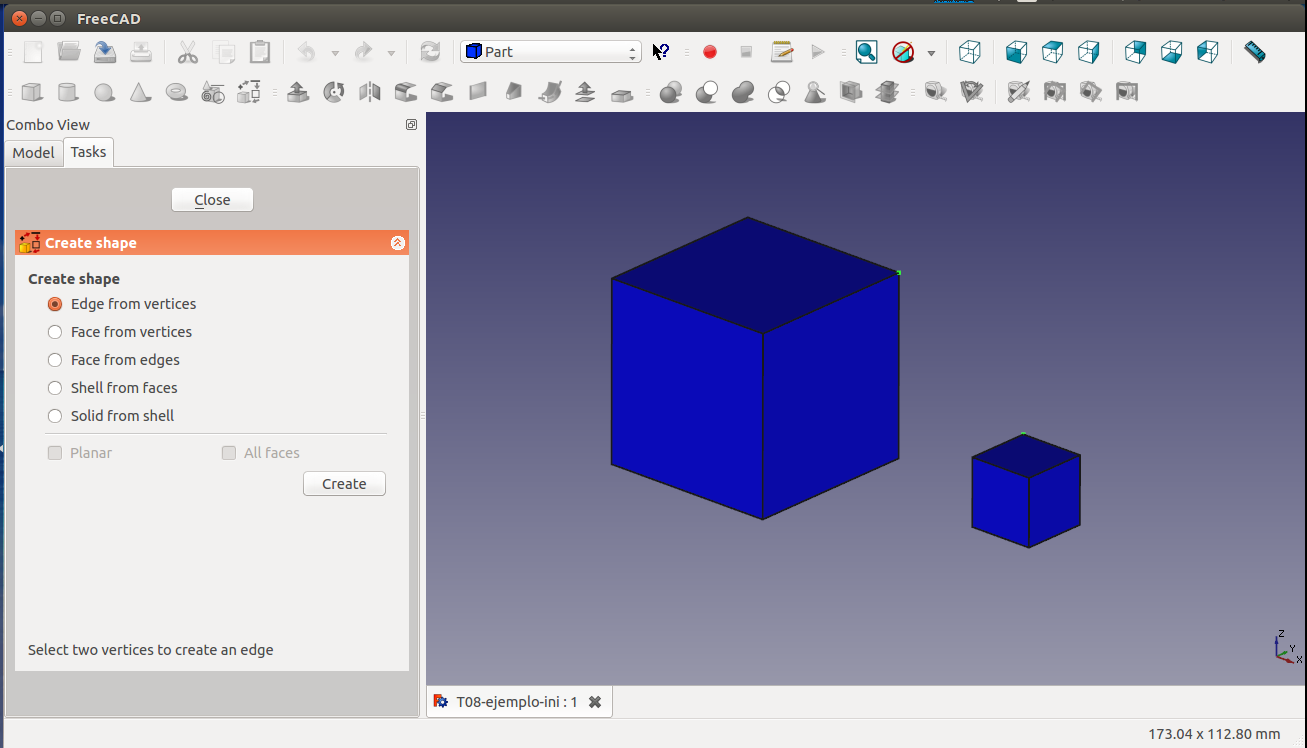Expand the draw style dropdown arrow
The height and width of the screenshot is (748, 1307).
(931, 53)
